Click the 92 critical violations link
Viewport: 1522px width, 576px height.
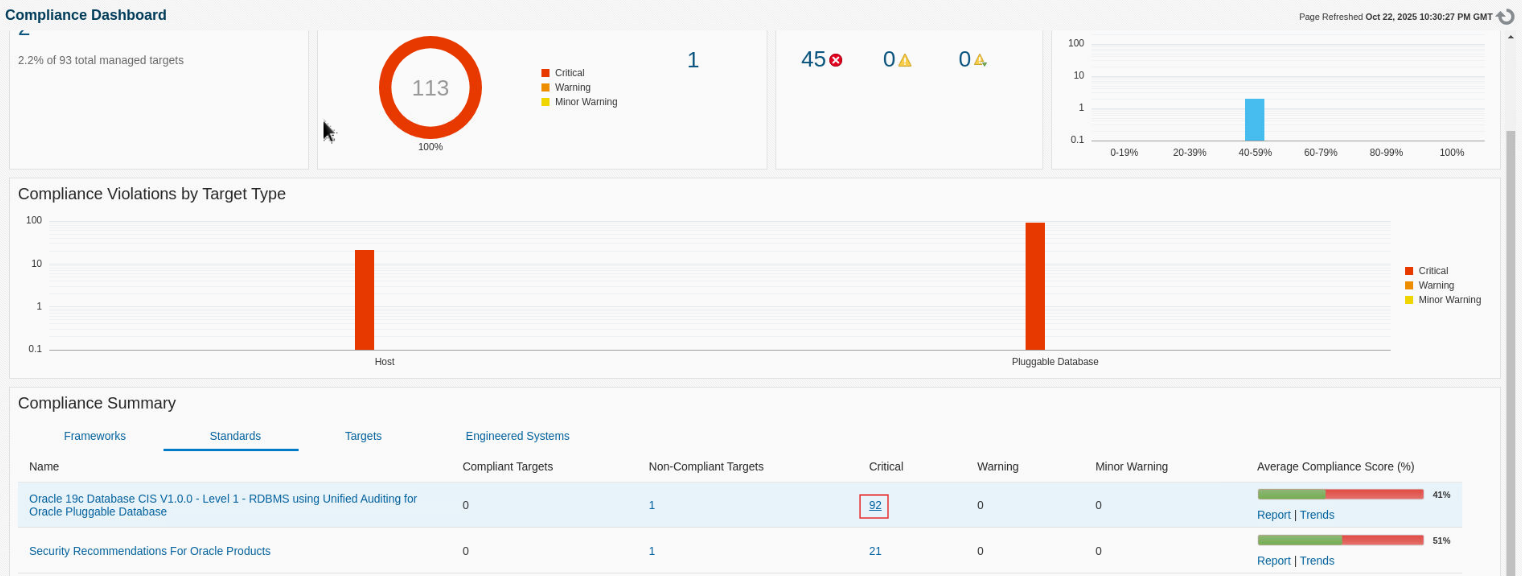(875, 505)
